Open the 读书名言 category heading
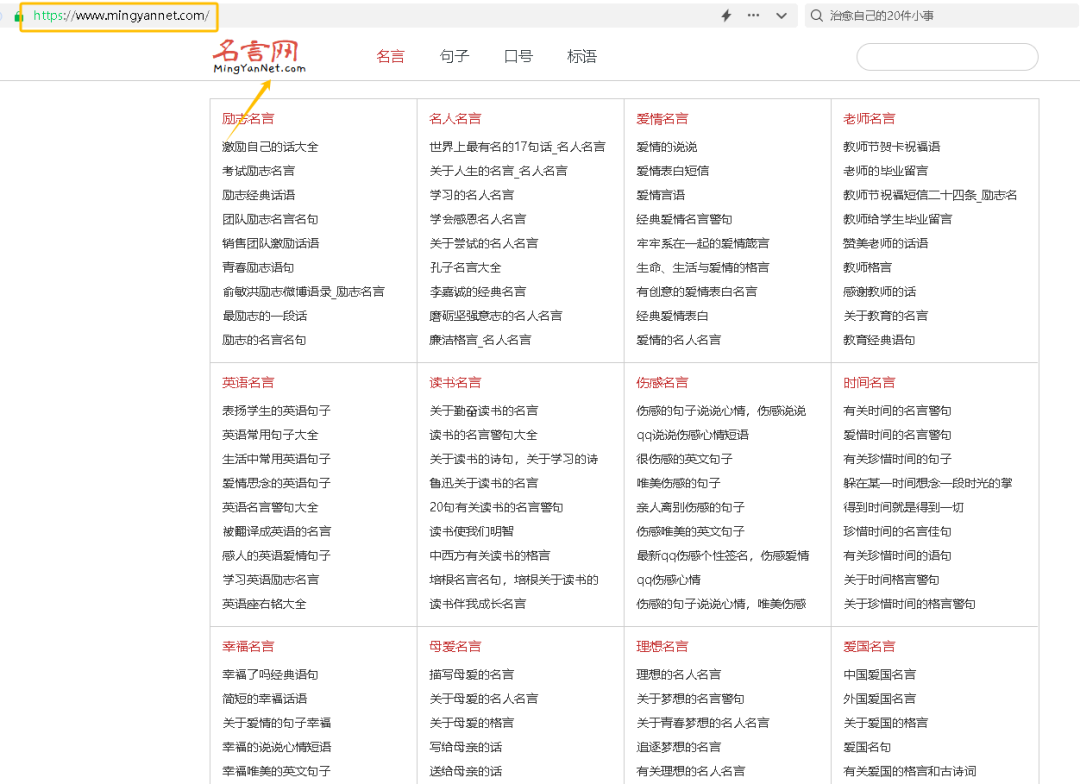 455,382
